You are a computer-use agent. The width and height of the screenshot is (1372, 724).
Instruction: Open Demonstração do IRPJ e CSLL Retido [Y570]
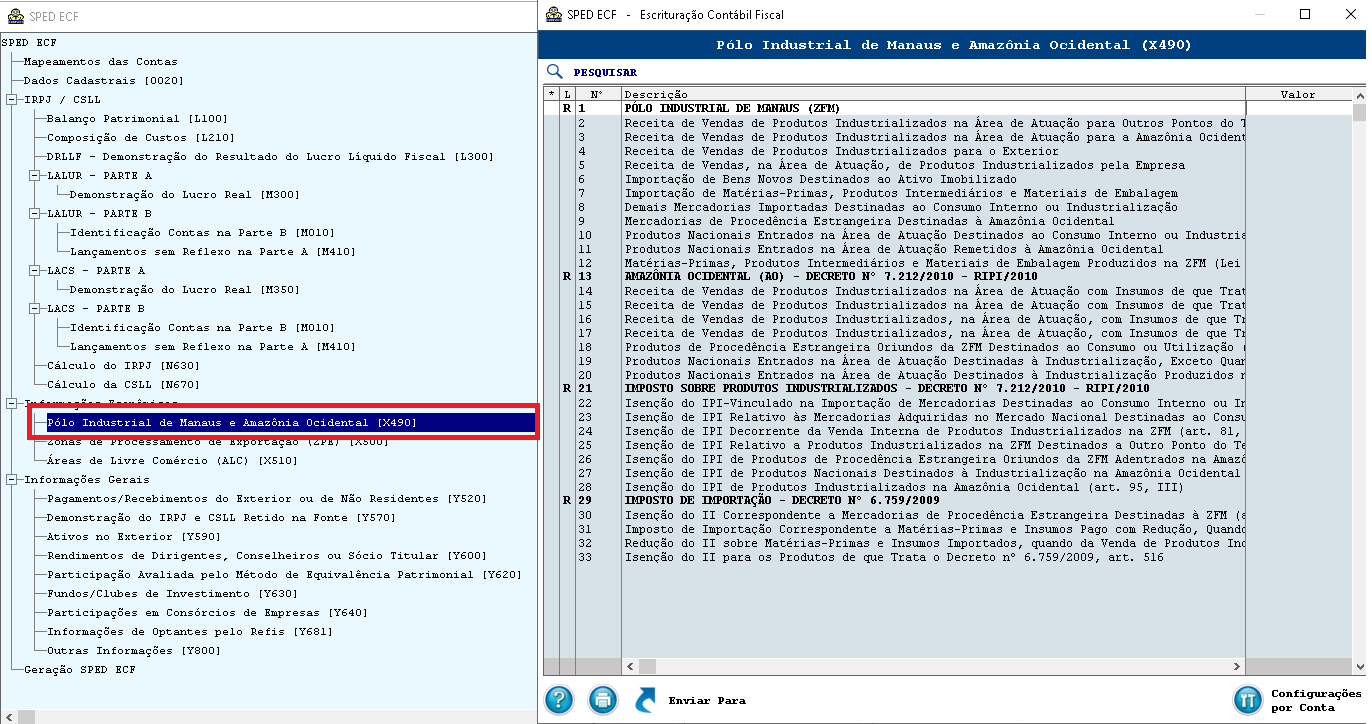[x=221, y=517]
